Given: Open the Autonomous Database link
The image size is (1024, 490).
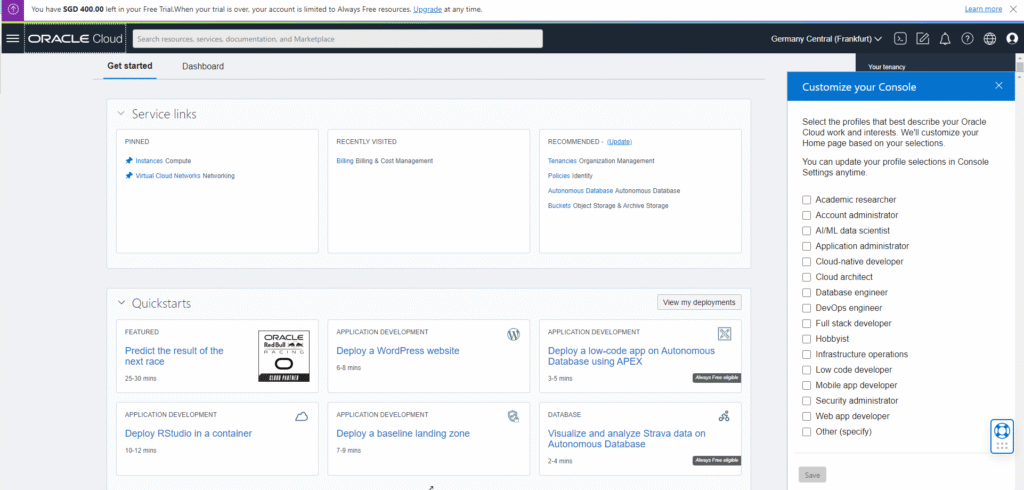Looking at the screenshot, I should pyautogui.click(x=581, y=191).
